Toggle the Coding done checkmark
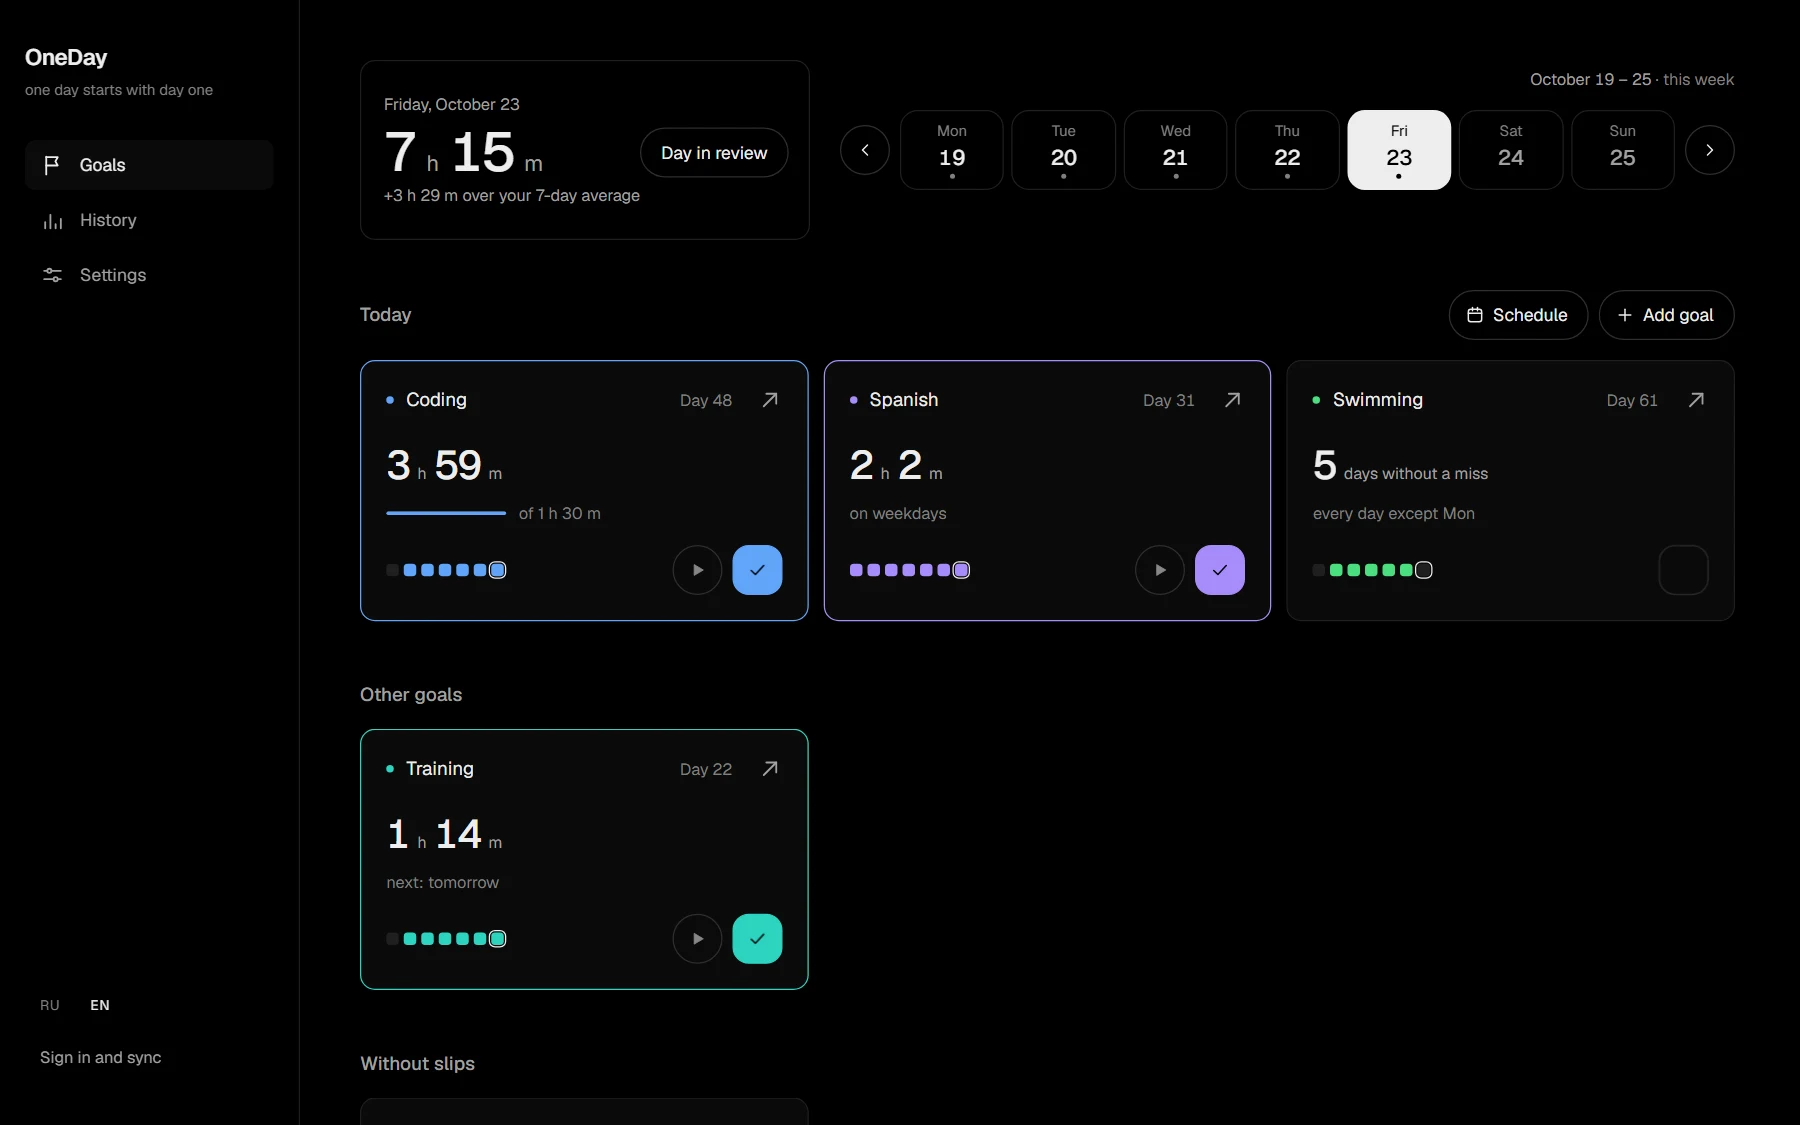1800x1125 pixels. tap(757, 570)
